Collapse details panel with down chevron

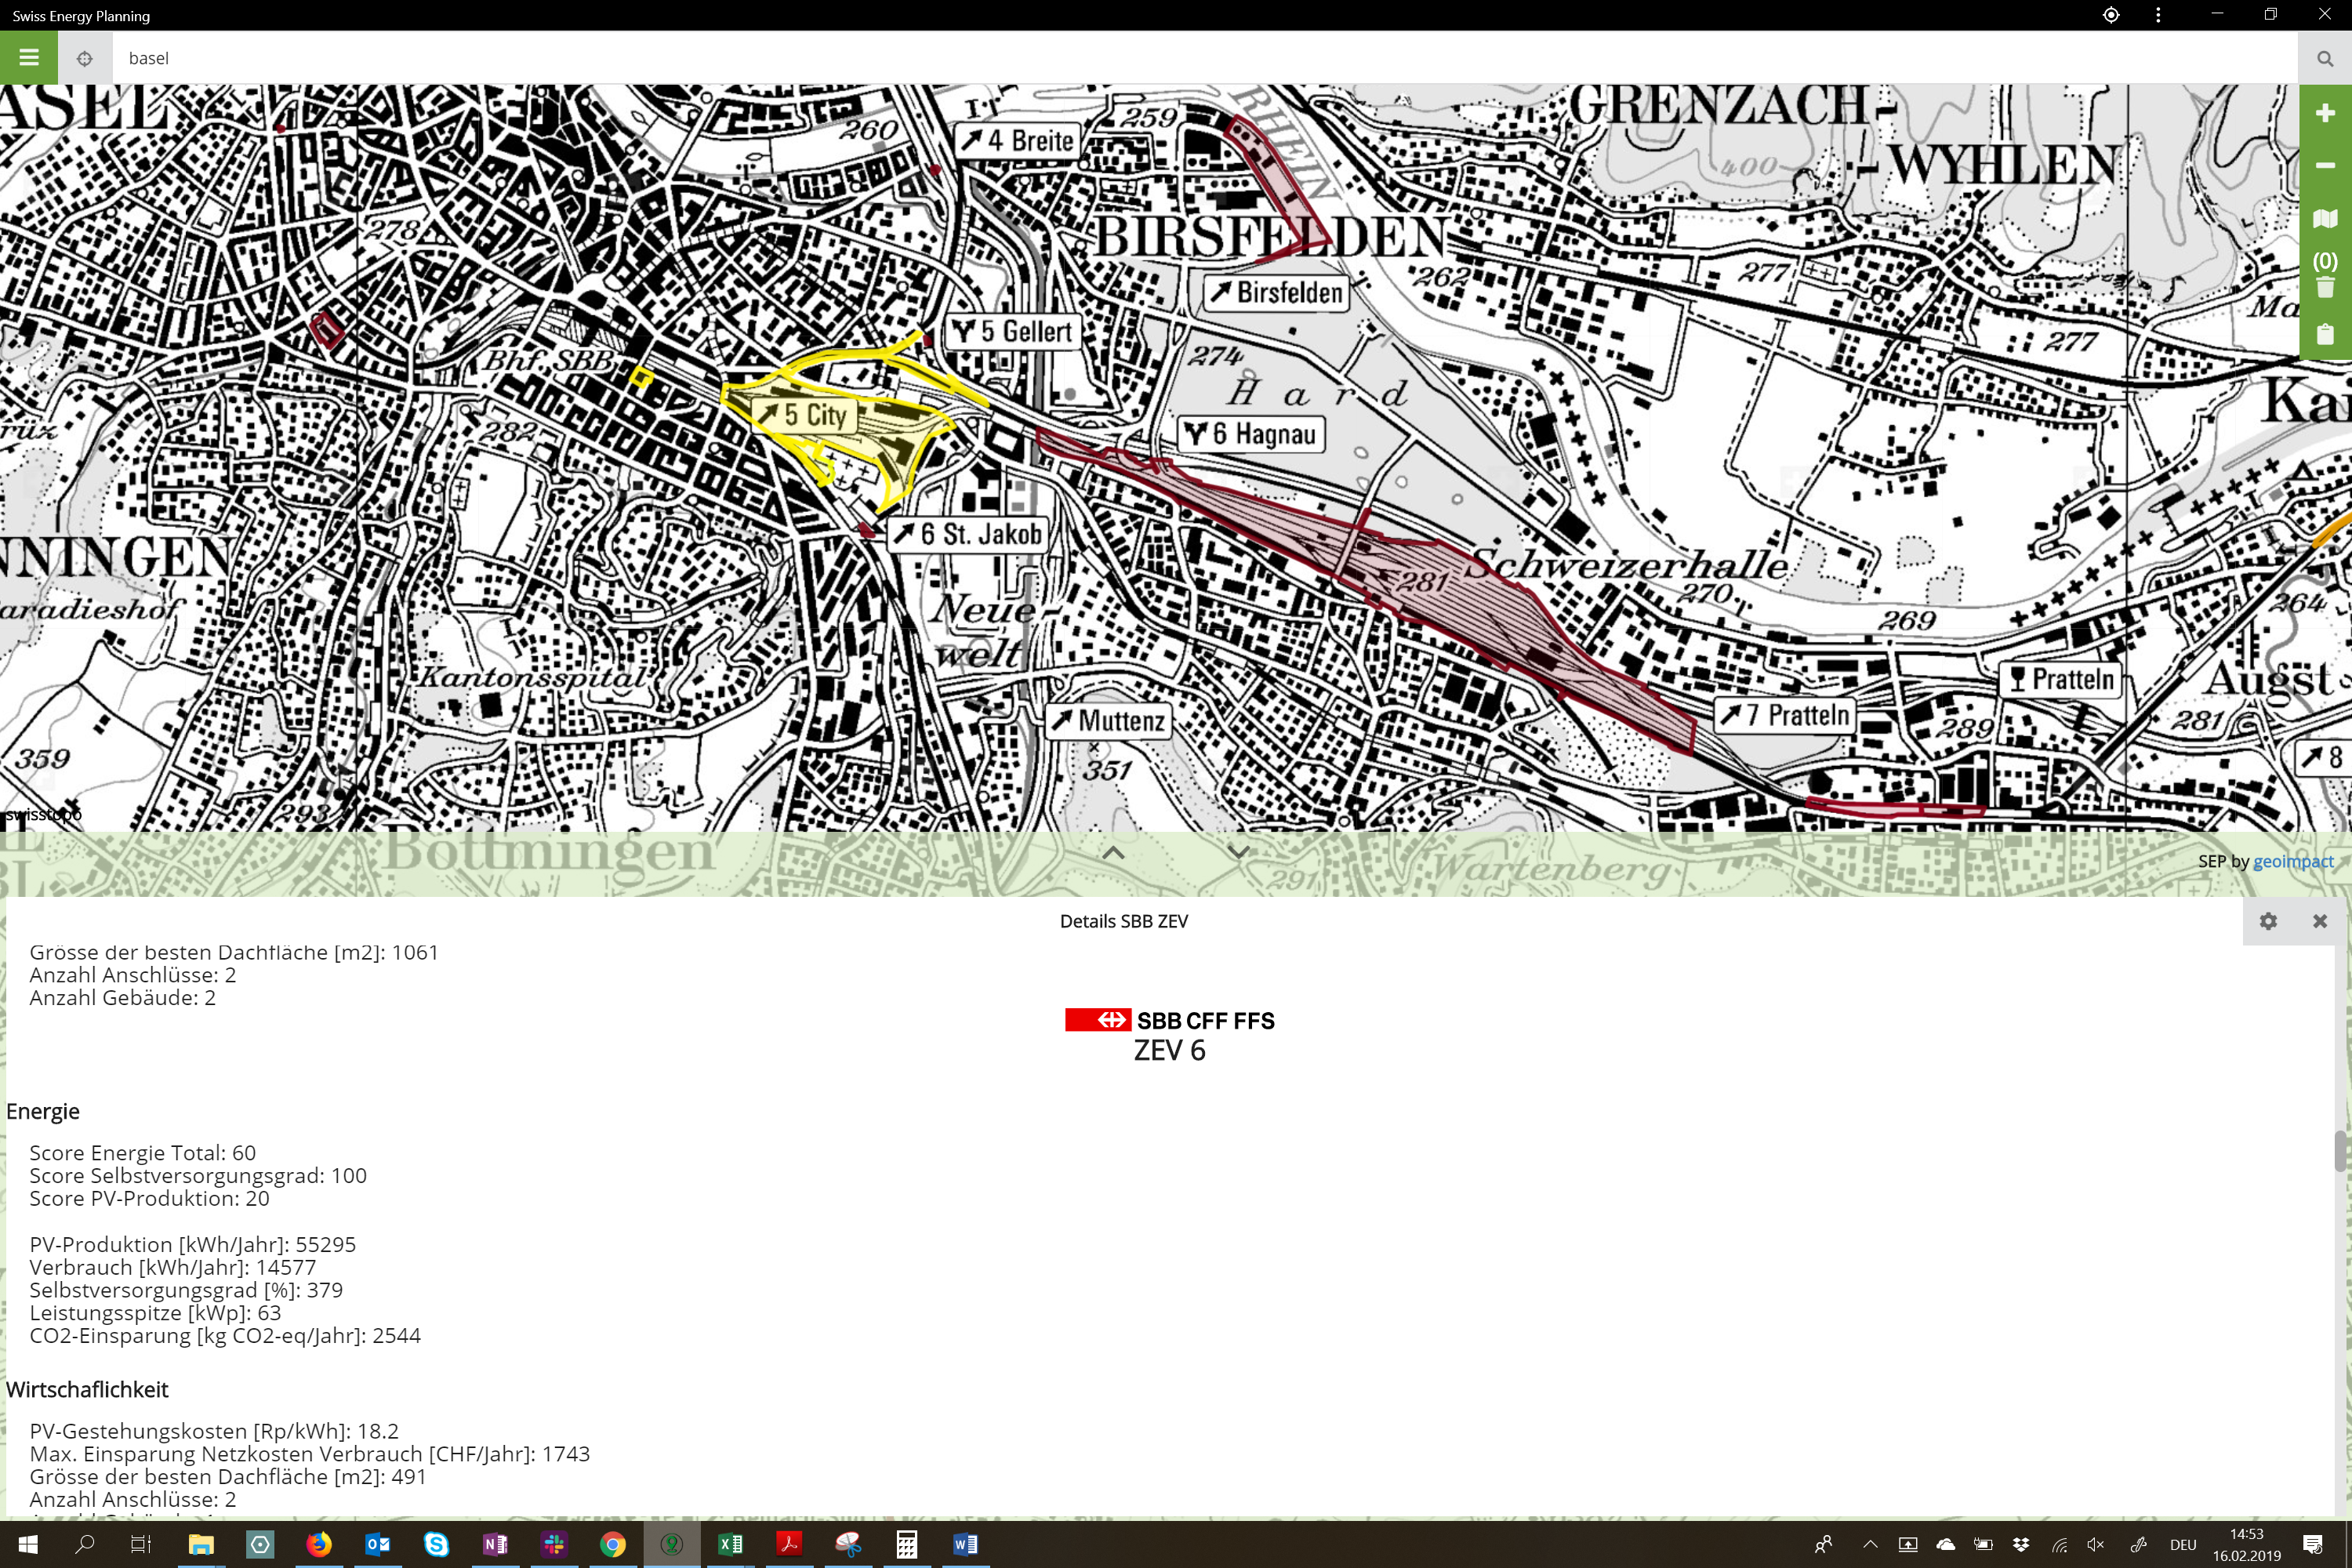pos(1238,853)
